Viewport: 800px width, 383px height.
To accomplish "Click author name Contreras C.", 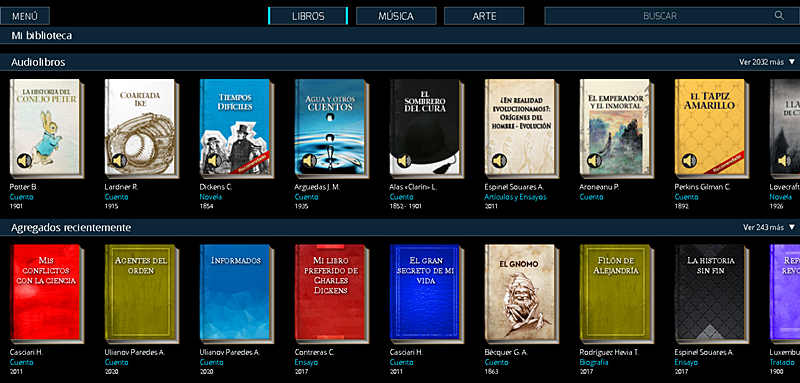I will click(314, 352).
